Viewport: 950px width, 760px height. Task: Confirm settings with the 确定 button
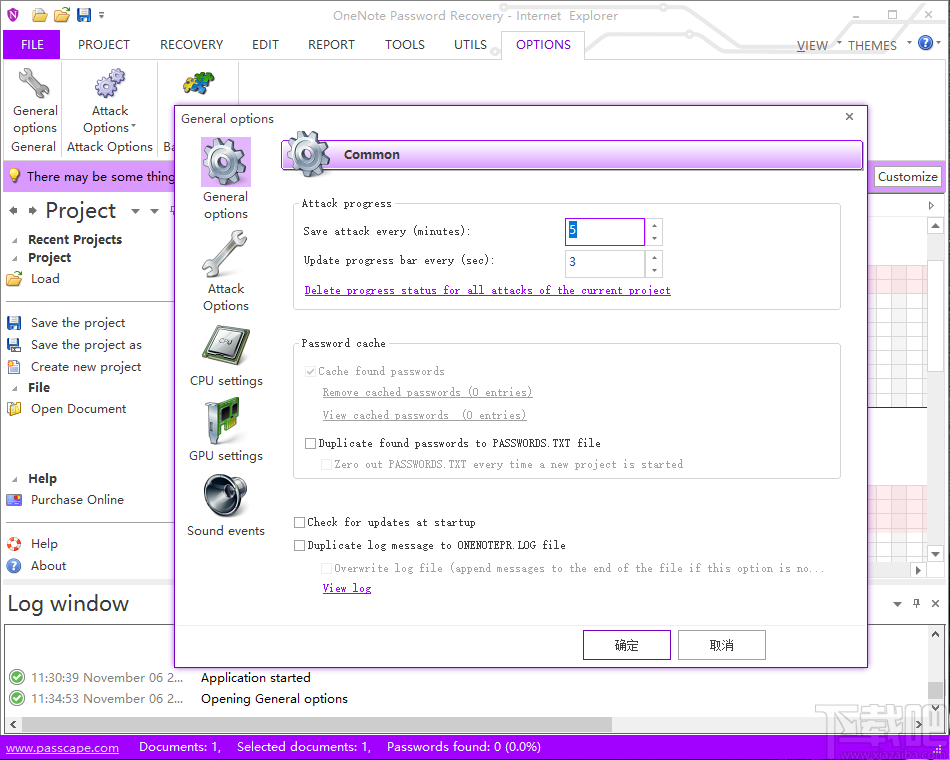point(626,644)
